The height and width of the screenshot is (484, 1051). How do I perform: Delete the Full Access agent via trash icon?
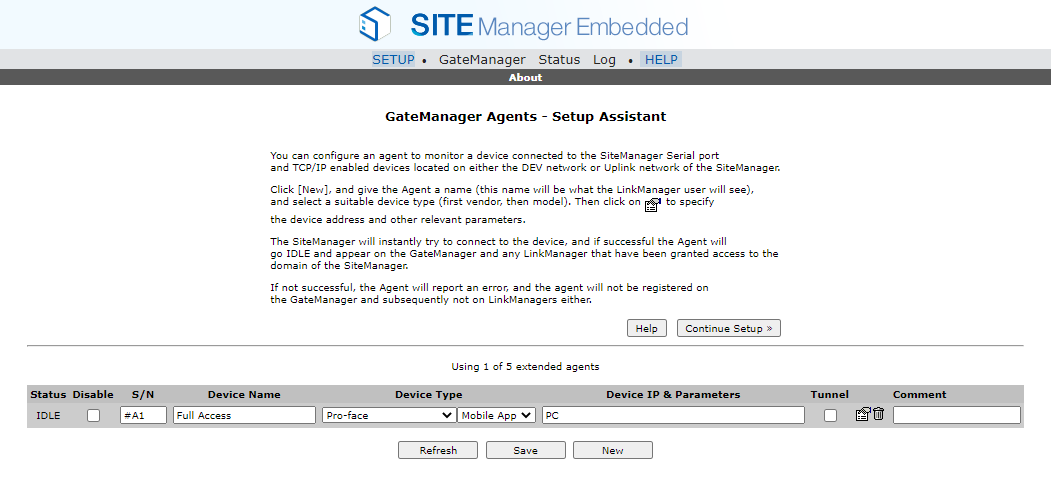(x=878, y=415)
